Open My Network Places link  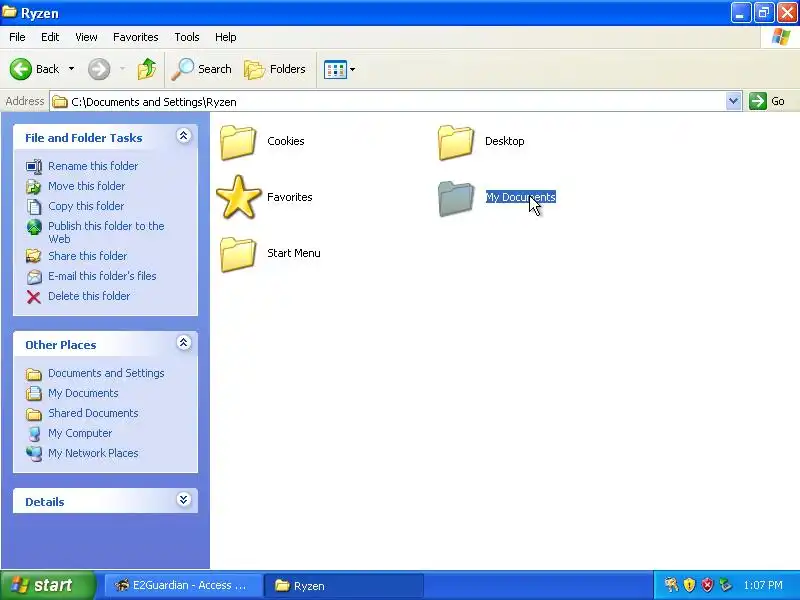pyautogui.click(x=93, y=453)
